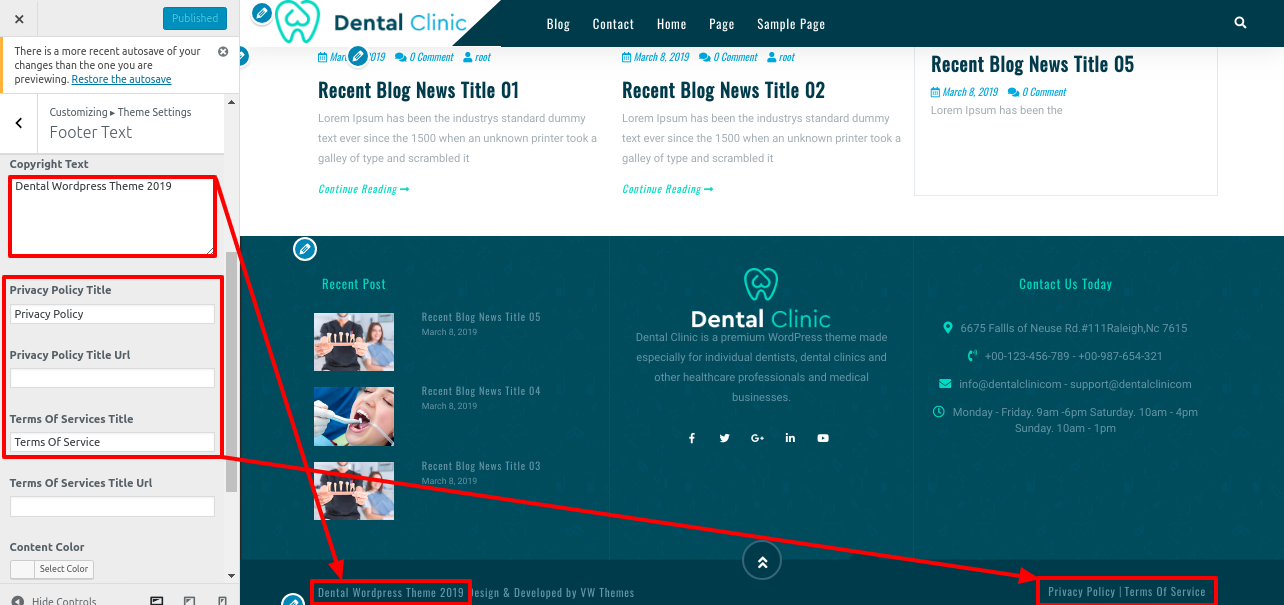Click the Contact Us Today footer heading
This screenshot has width=1284, height=605.
pos(1065,284)
